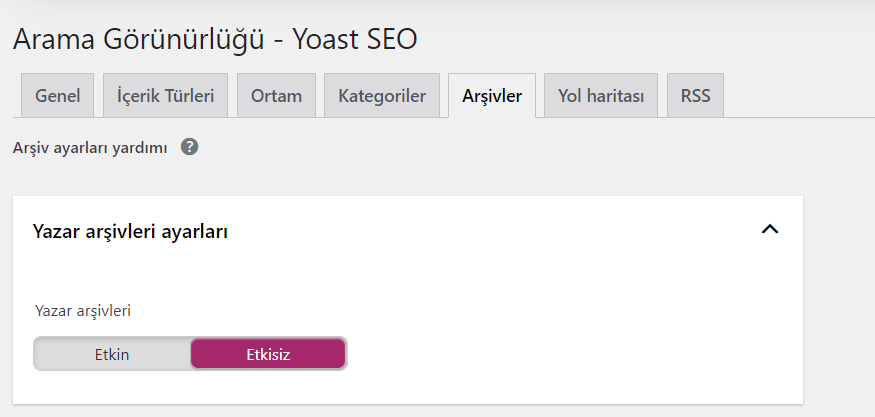
Task: Click the Yazar arşivleri ayarları section heading
Action: click(x=130, y=231)
